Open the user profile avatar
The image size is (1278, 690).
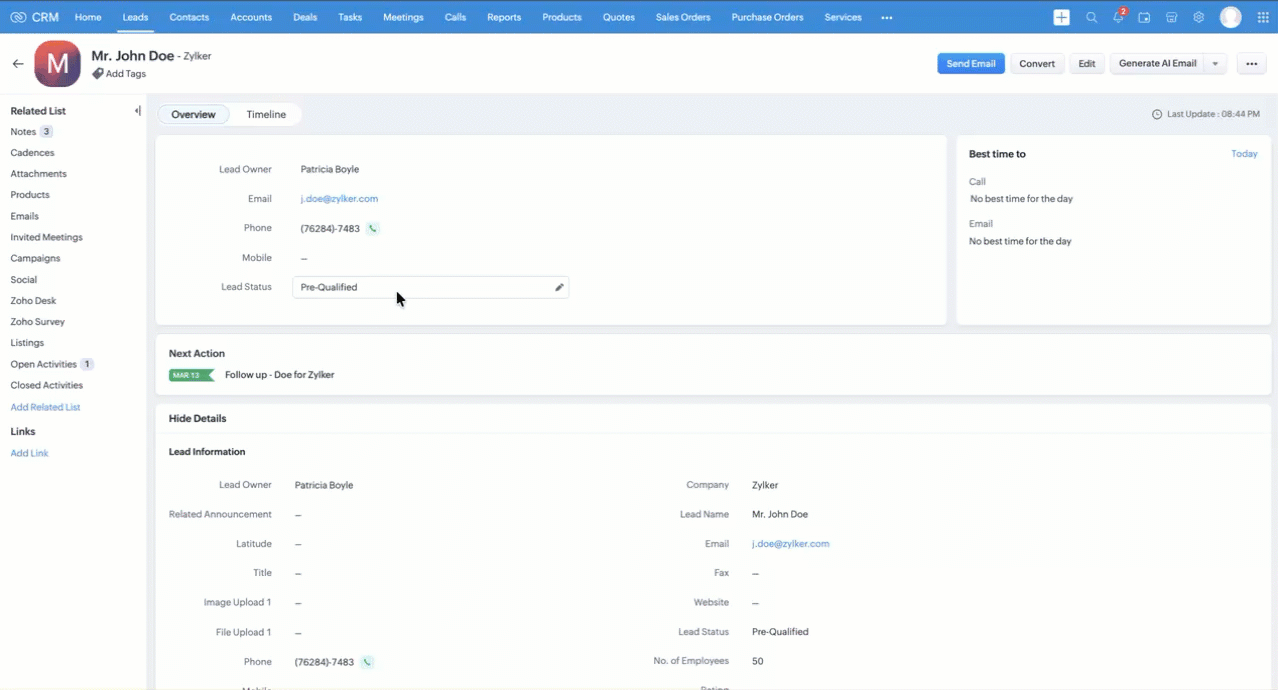pyautogui.click(x=1231, y=17)
